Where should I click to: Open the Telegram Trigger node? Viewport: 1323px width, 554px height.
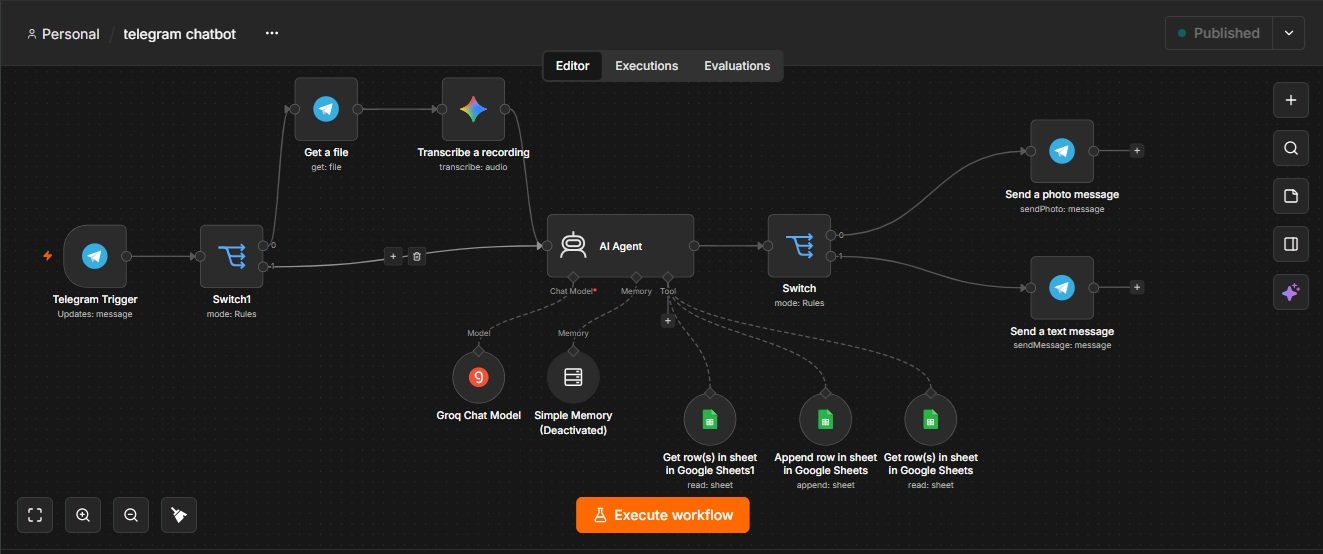tap(95, 256)
